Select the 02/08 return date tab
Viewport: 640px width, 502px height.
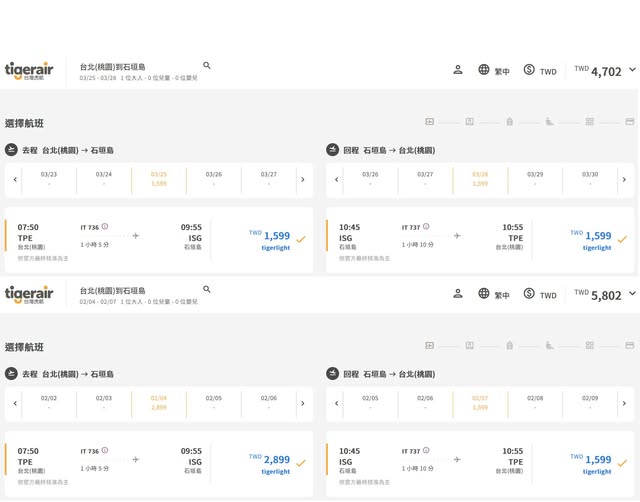(x=535, y=403)
